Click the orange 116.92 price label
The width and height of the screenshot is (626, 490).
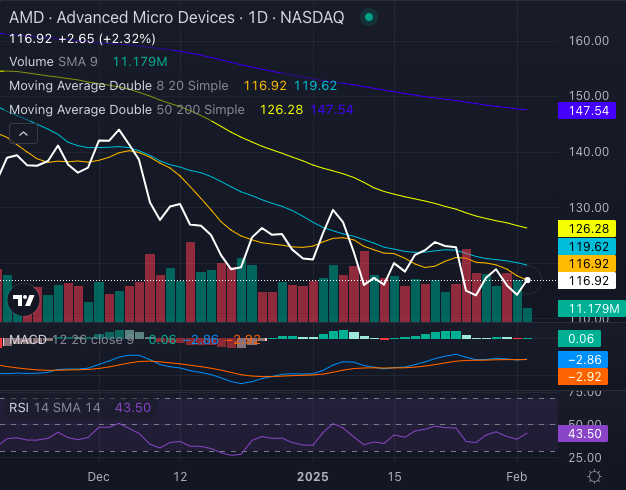[x=585, y=263]
